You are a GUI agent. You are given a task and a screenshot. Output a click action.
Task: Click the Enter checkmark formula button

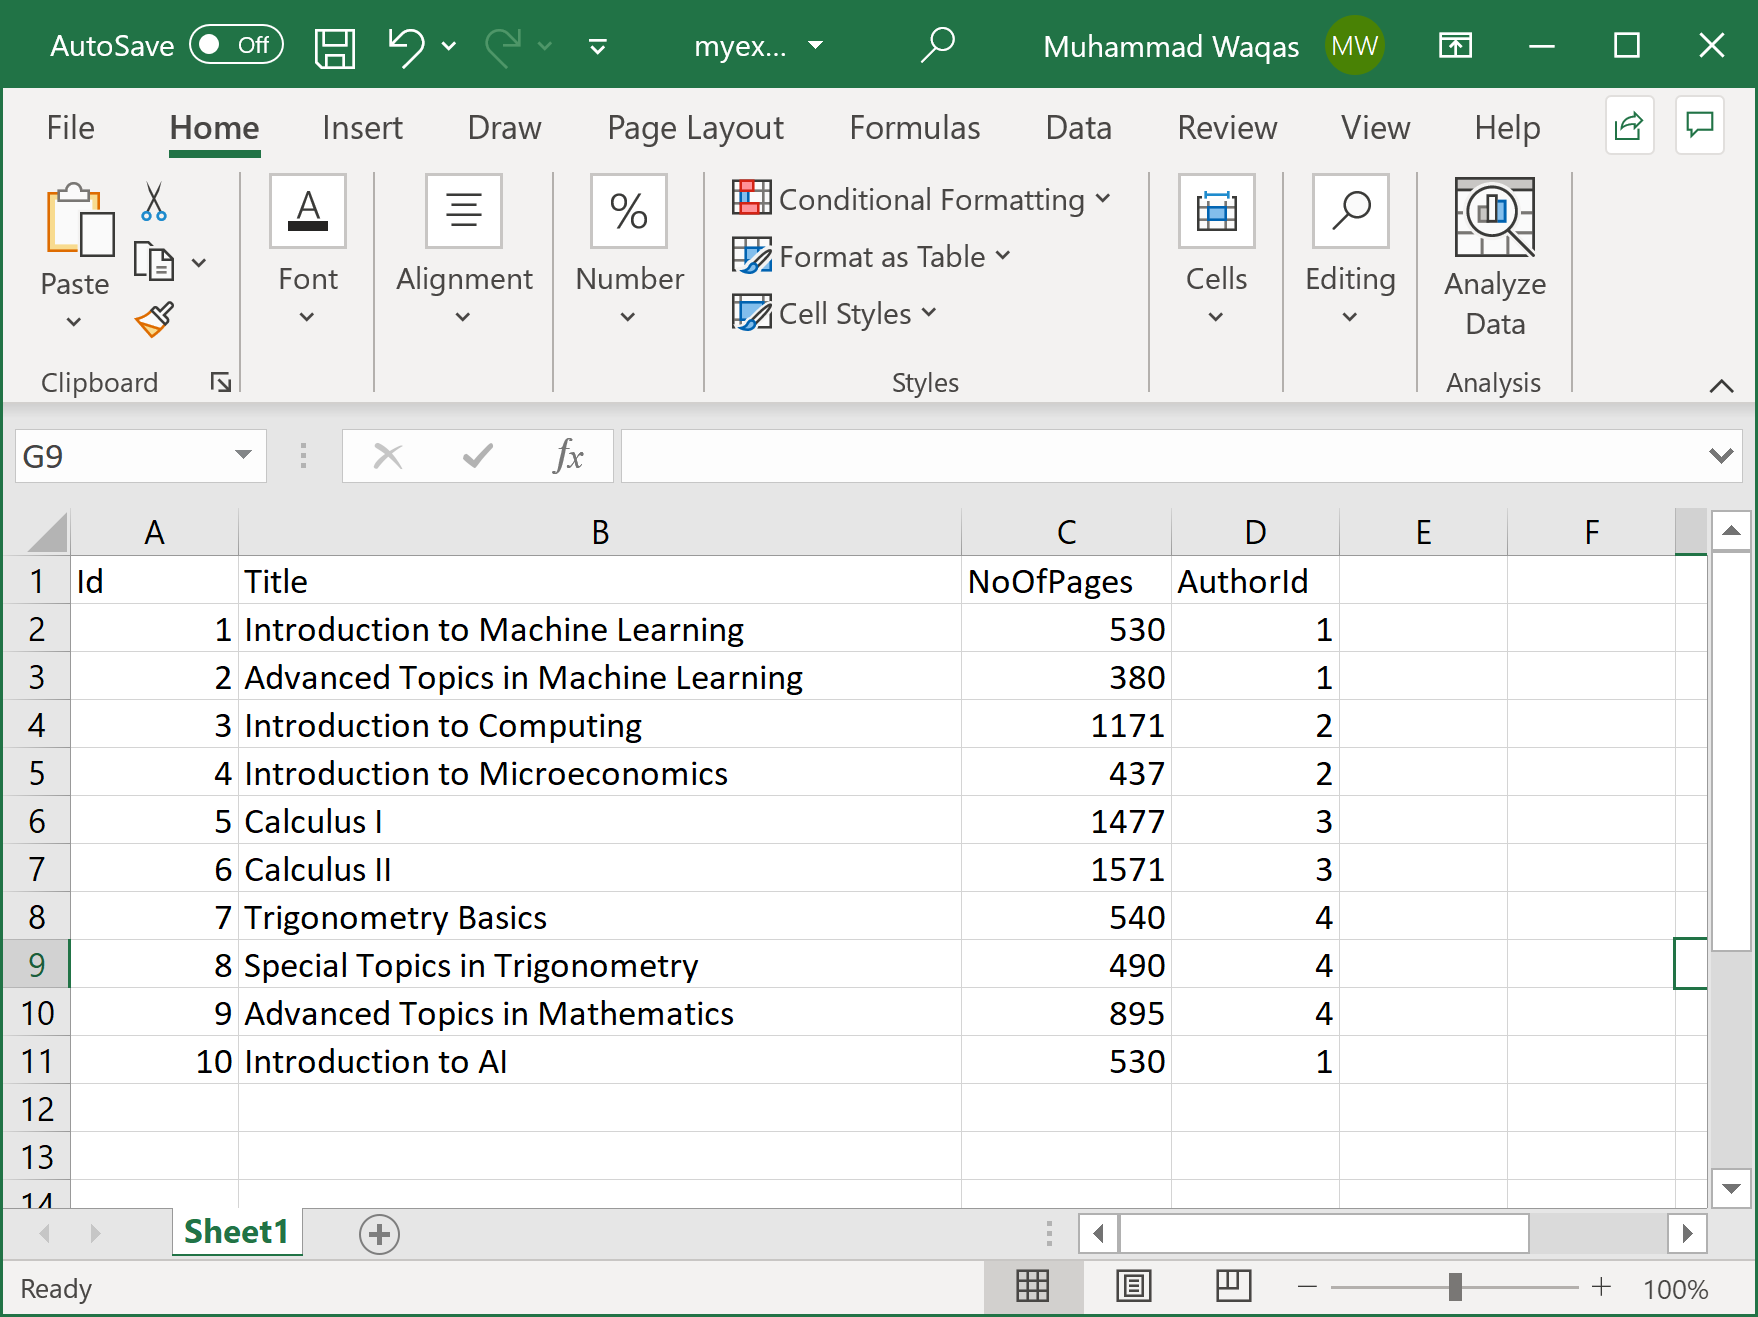(478, 456)
